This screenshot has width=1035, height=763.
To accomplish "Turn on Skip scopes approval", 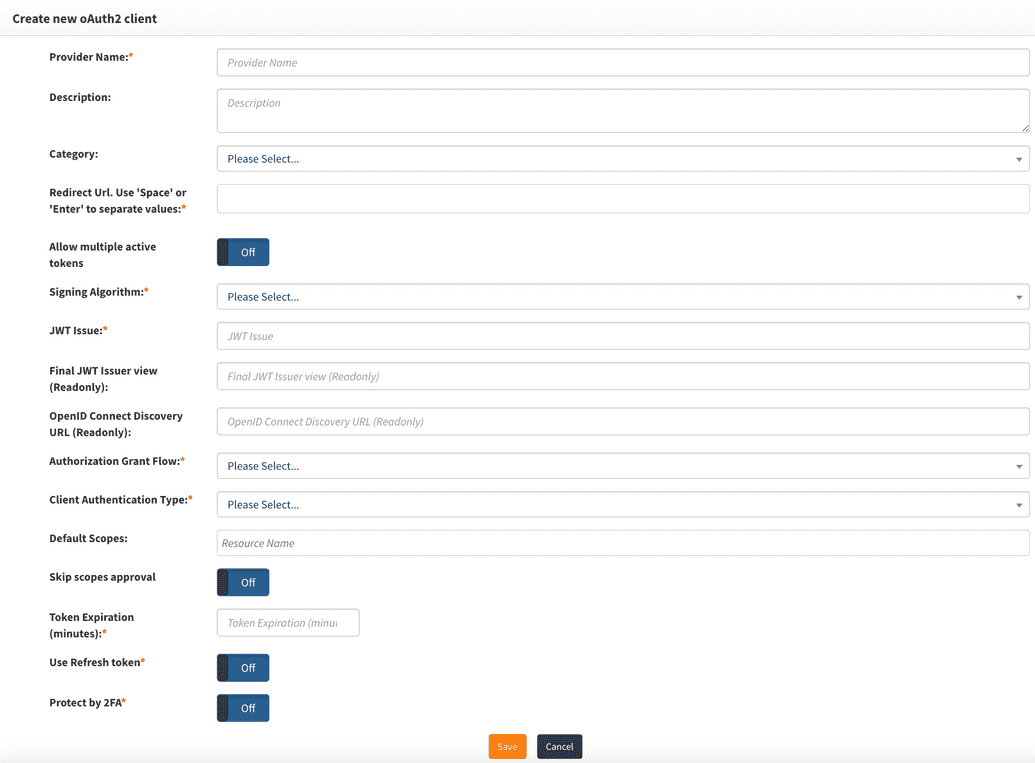I will (242, 582).
